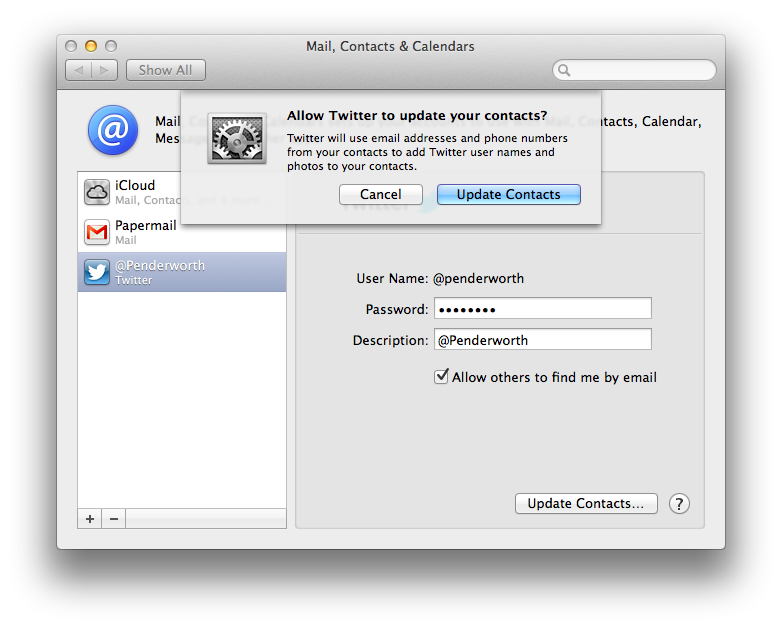Click the Gmail icon for Papermail
The height and width of the screenshot is (628, 782).
click(x=97, y=232)
